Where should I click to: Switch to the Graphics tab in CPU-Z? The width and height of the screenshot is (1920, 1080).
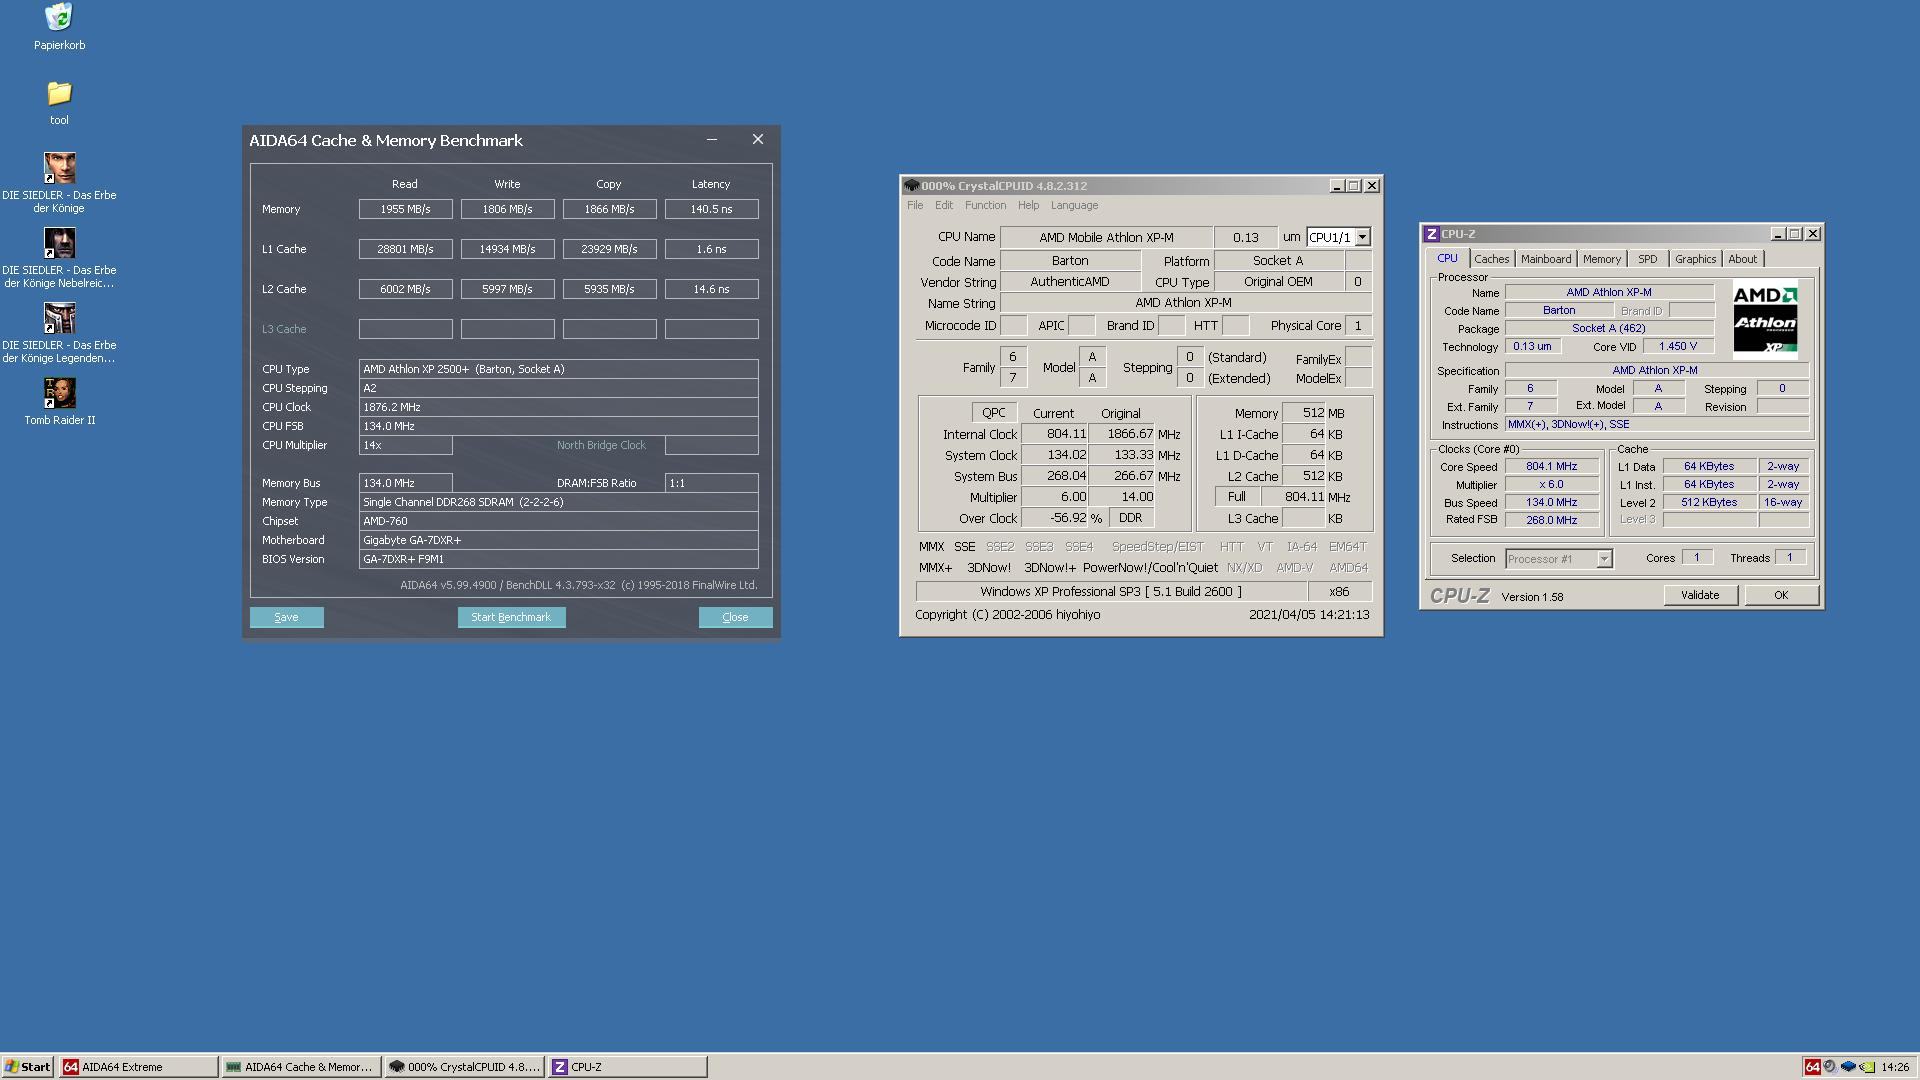(1695, 259)
